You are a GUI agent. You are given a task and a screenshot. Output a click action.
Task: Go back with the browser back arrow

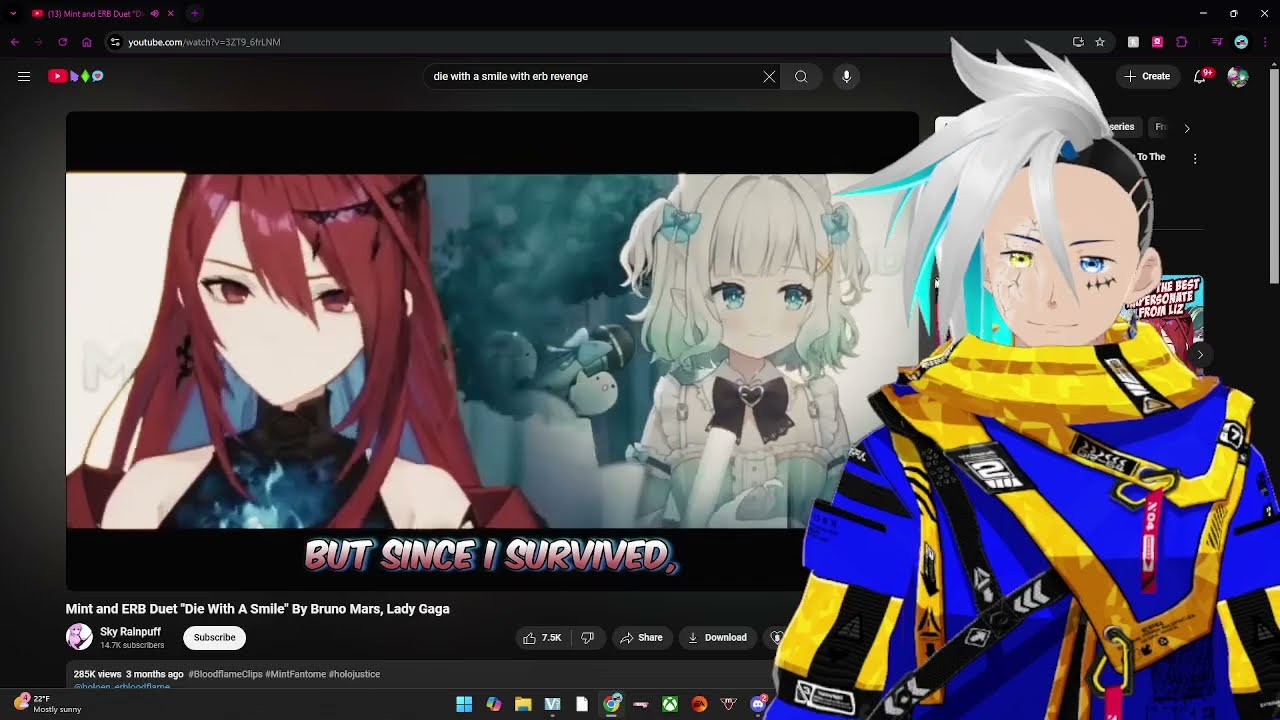[x=15, y=42]
